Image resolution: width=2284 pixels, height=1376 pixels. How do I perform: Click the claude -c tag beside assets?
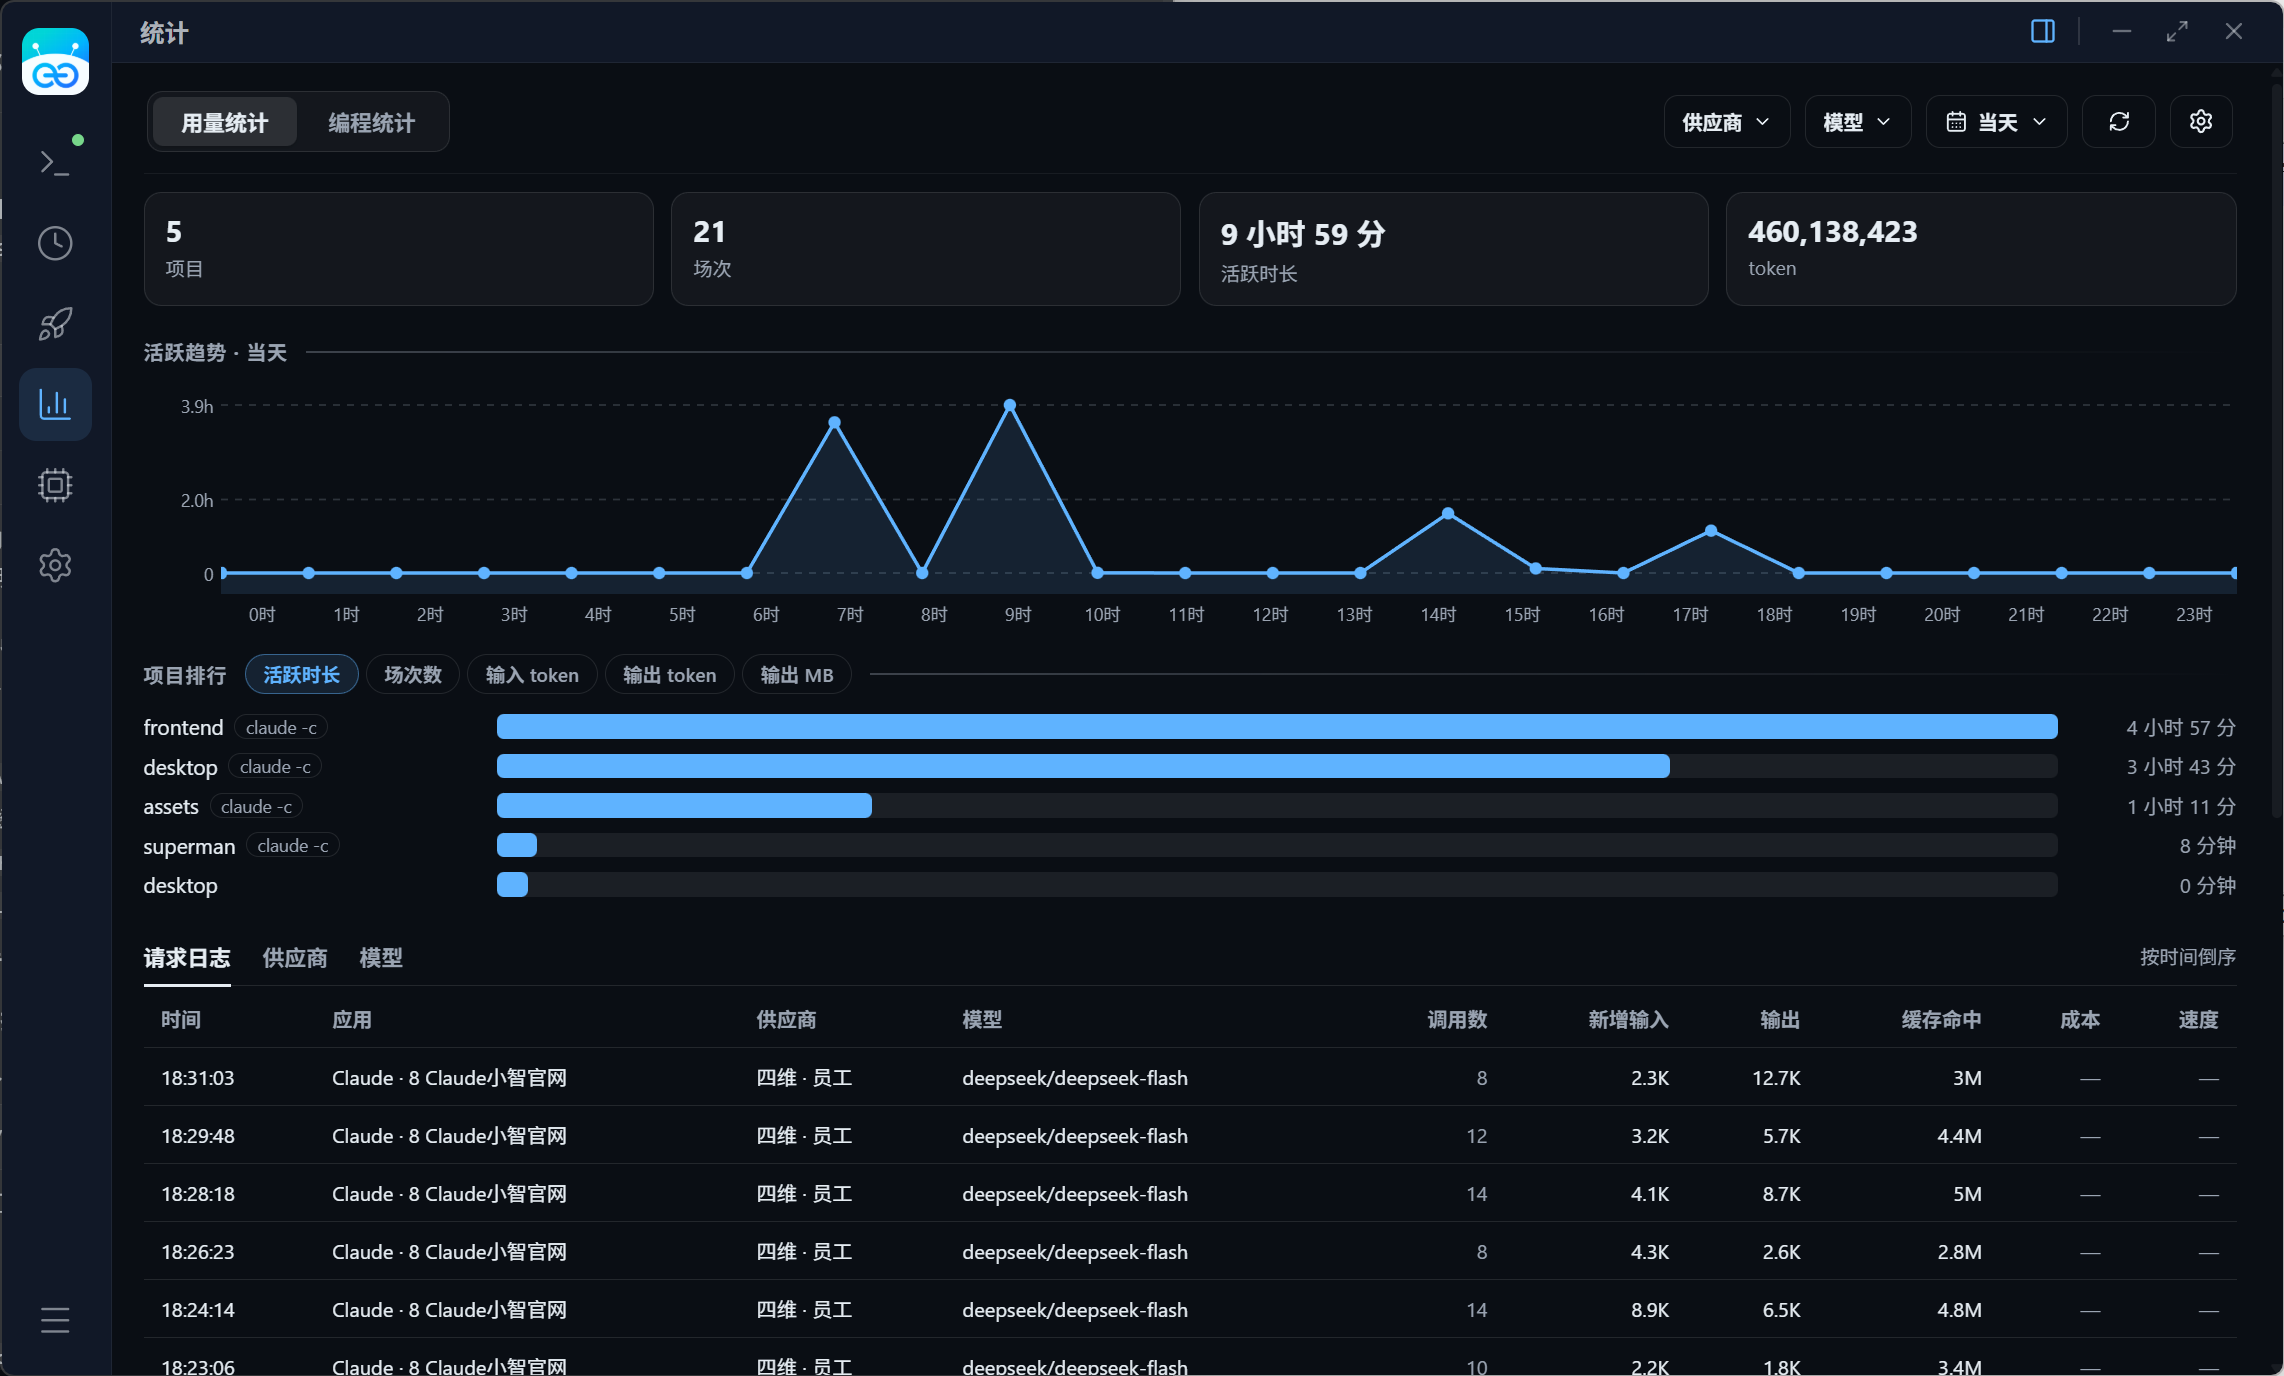point(257,807)
